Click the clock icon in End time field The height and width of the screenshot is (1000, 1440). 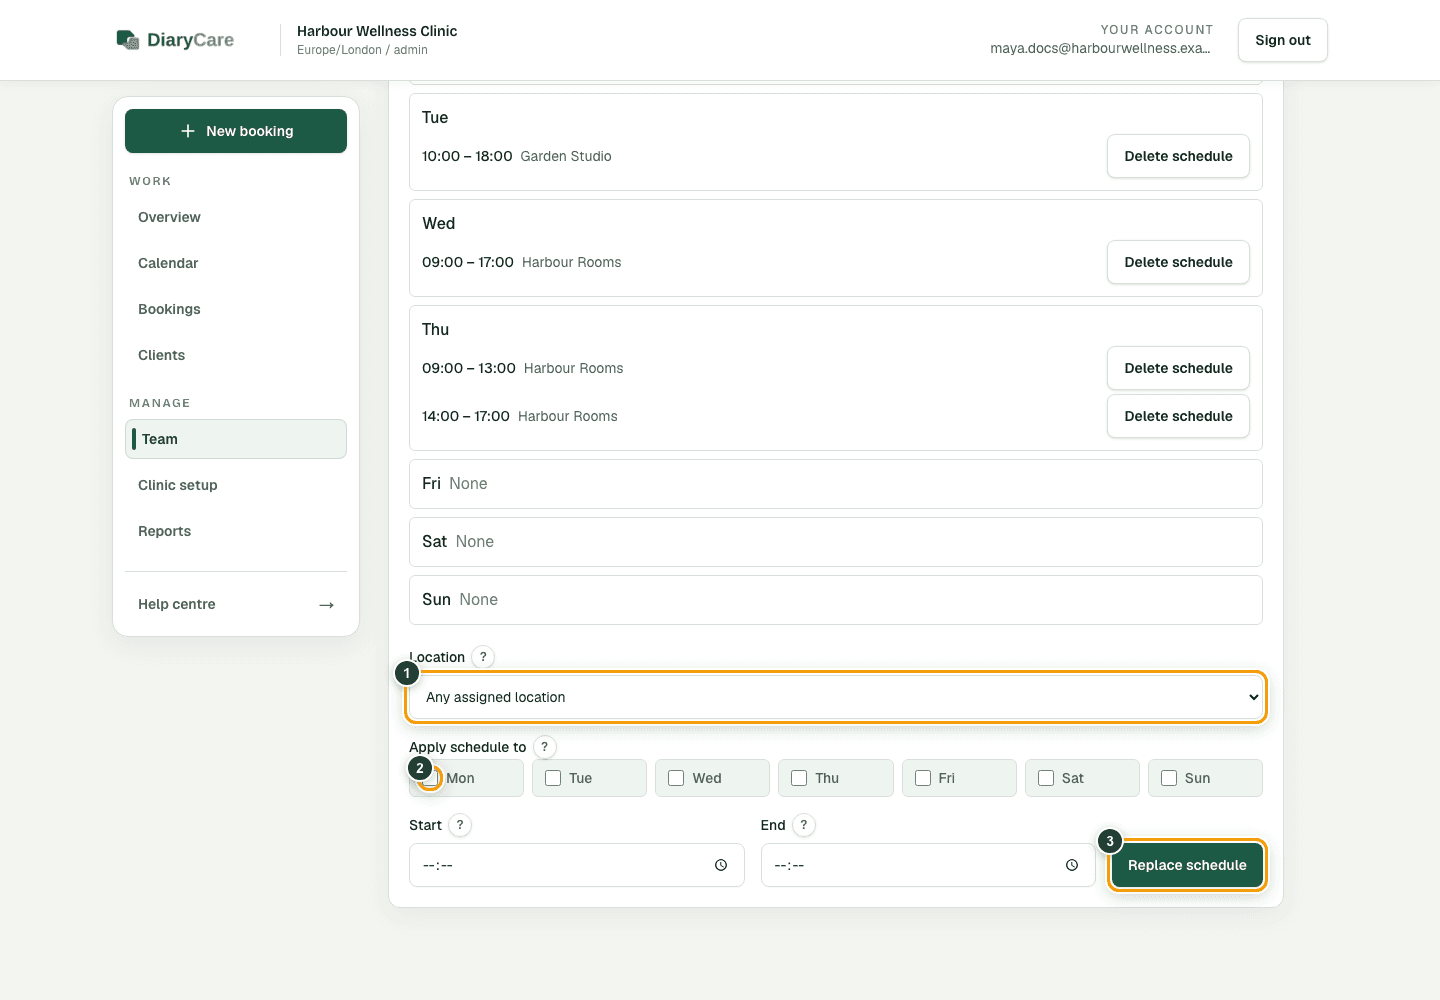point(1072,865)
